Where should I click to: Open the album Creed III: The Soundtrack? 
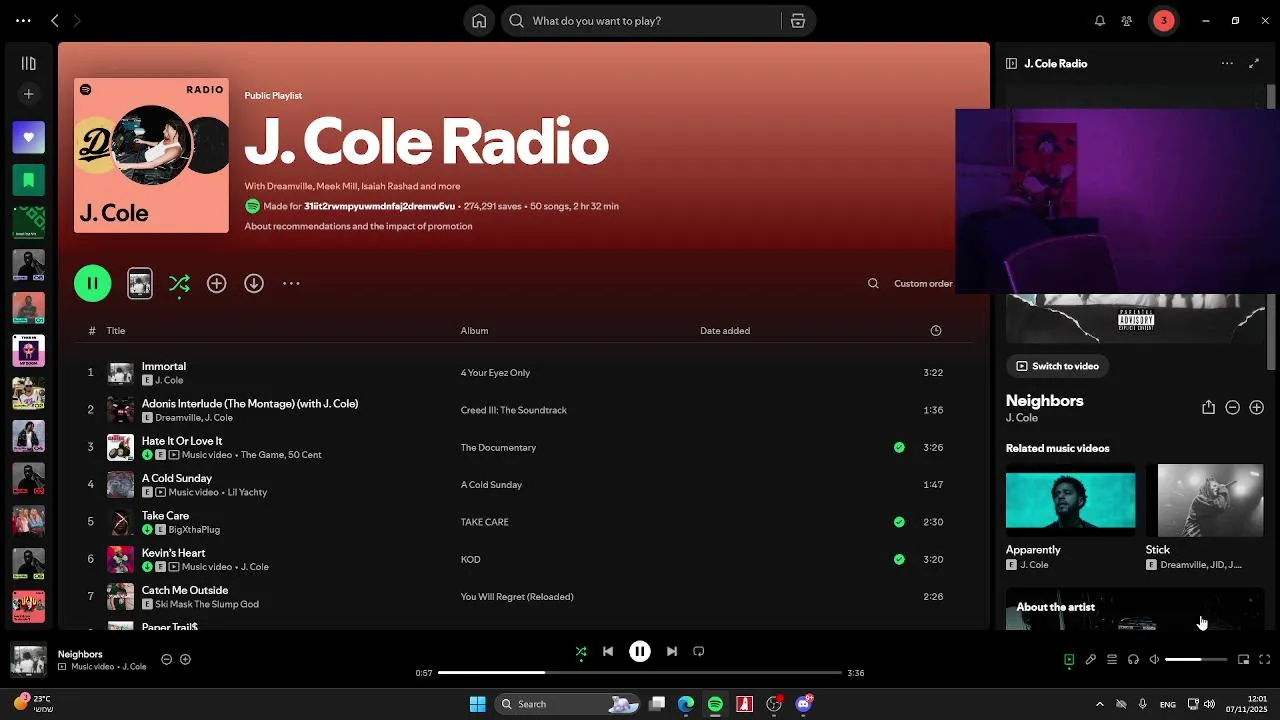pyautogui.click(x=513, y=410)
